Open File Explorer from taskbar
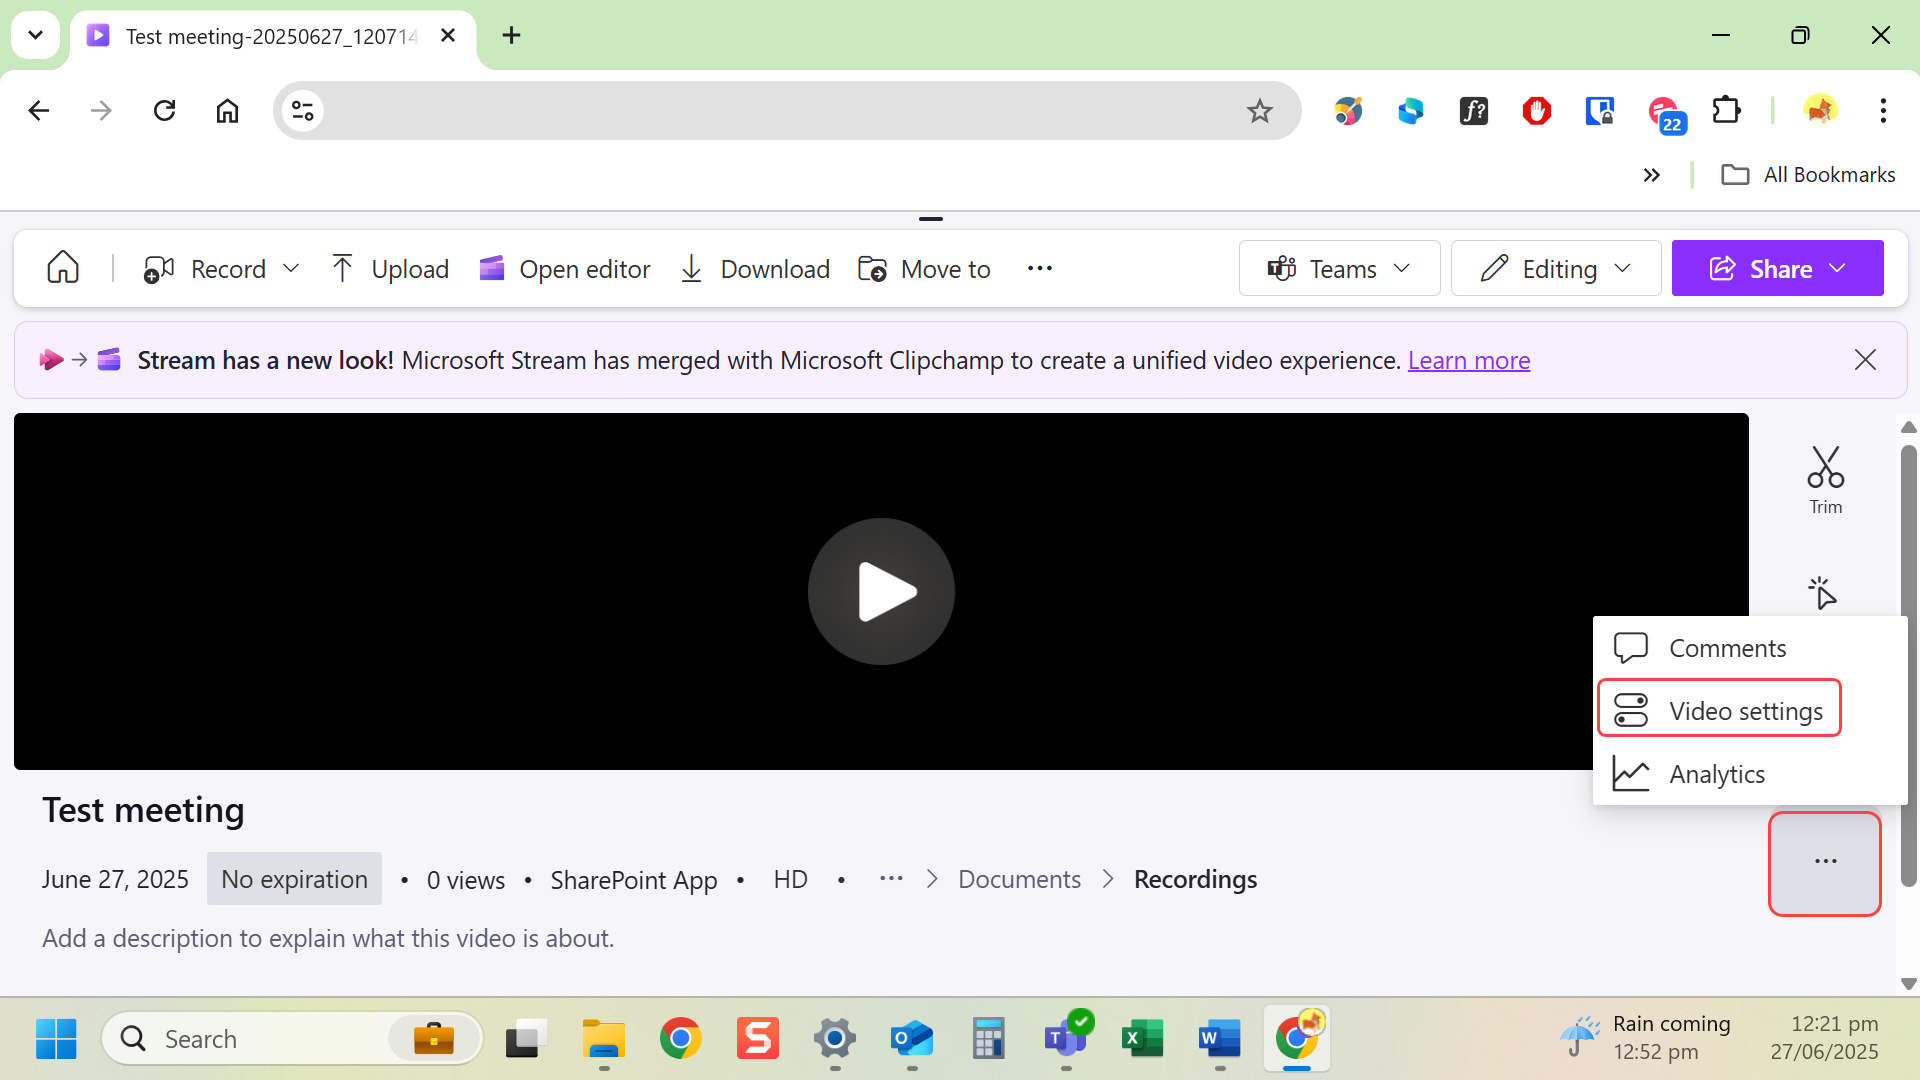Viewport: 1920px width, 1080px height. pos(604,1039)
